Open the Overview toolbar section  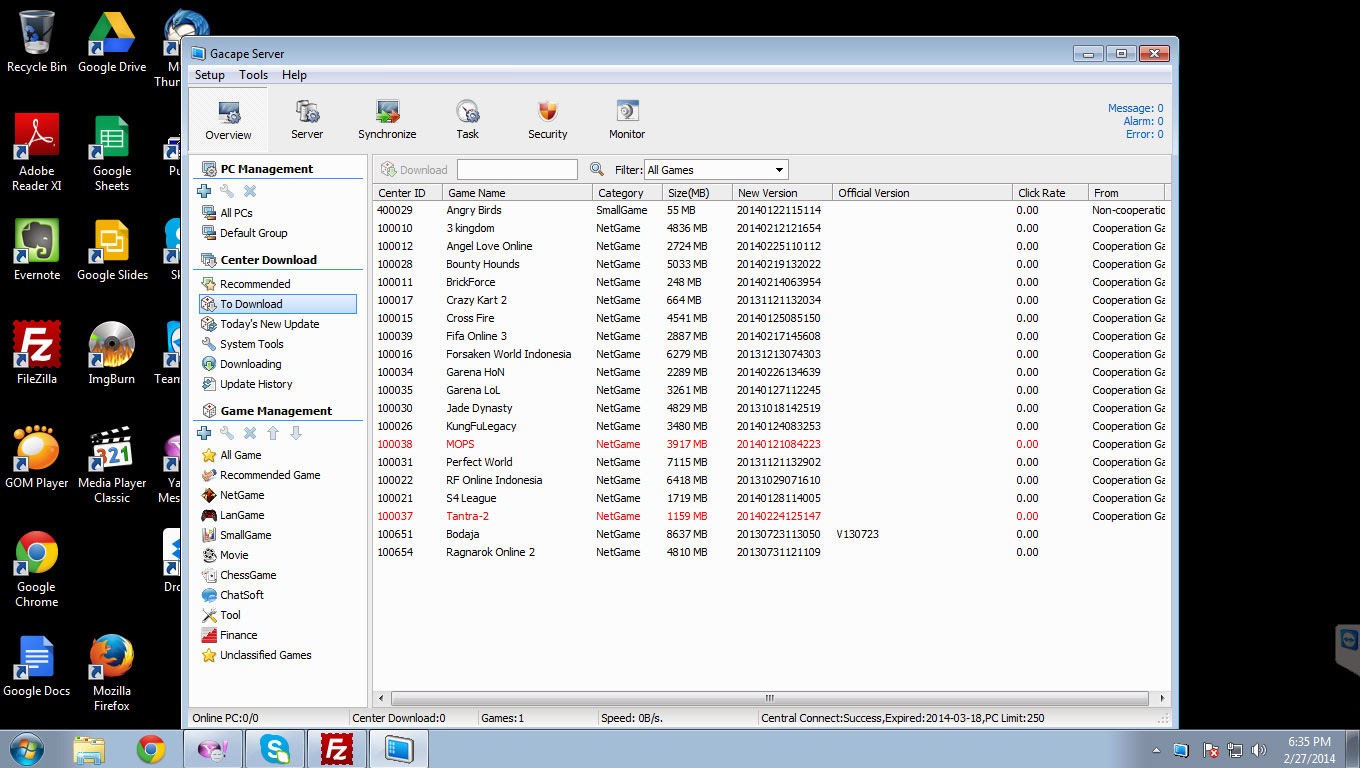[228, 120]
